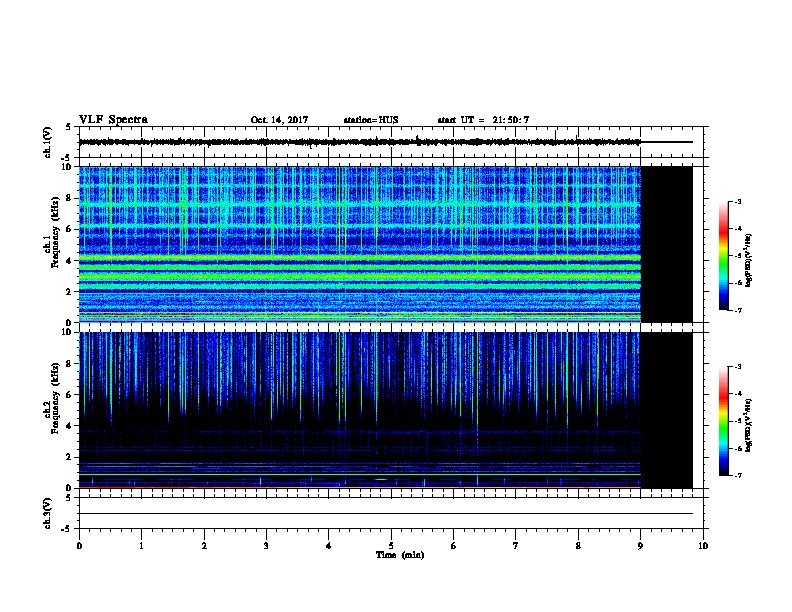792x612 pixels.
Task: Click the time axis tick label "0"
Action: coord(79,546)
